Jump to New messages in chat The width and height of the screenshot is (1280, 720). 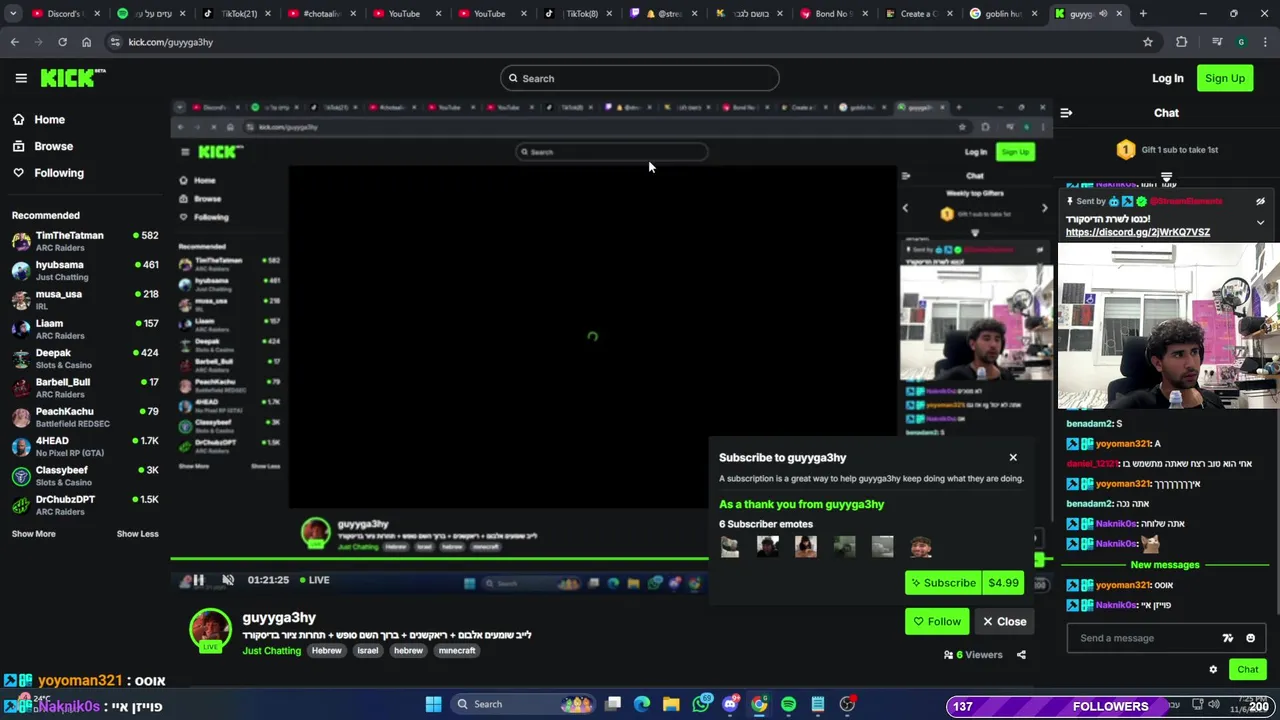1165,565
